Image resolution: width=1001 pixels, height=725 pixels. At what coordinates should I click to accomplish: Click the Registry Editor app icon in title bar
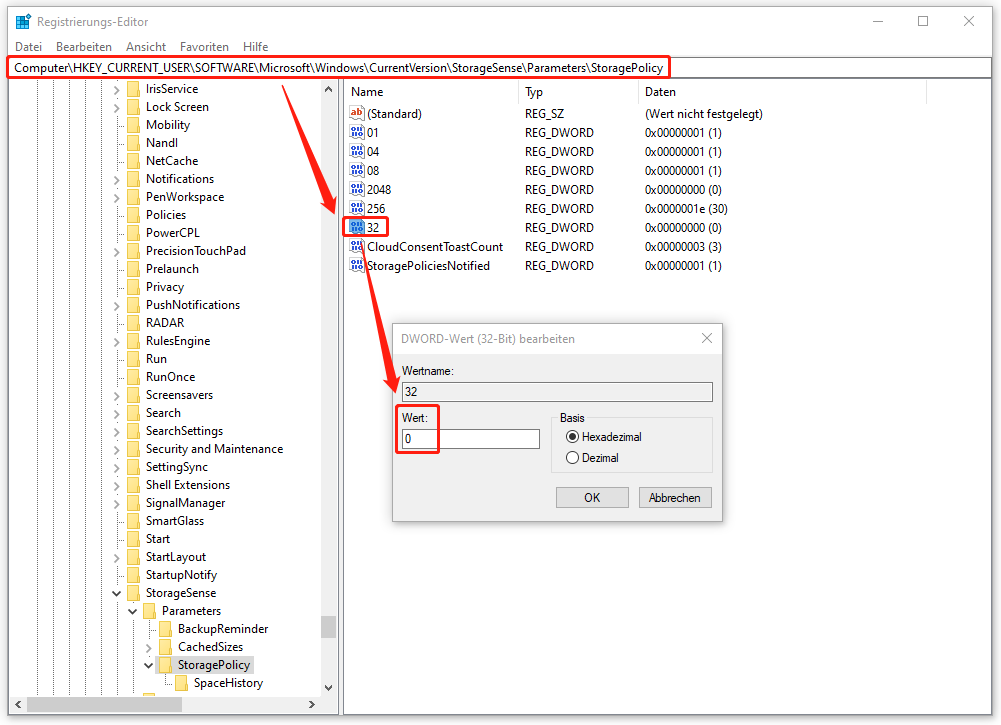pyautogui.click(x=23, y=21)
